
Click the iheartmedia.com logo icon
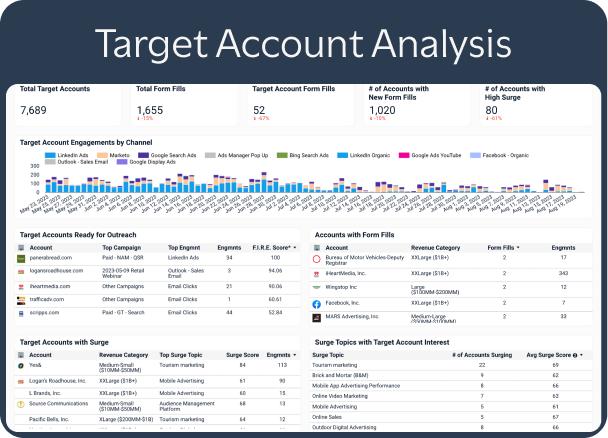pos(21,287)
